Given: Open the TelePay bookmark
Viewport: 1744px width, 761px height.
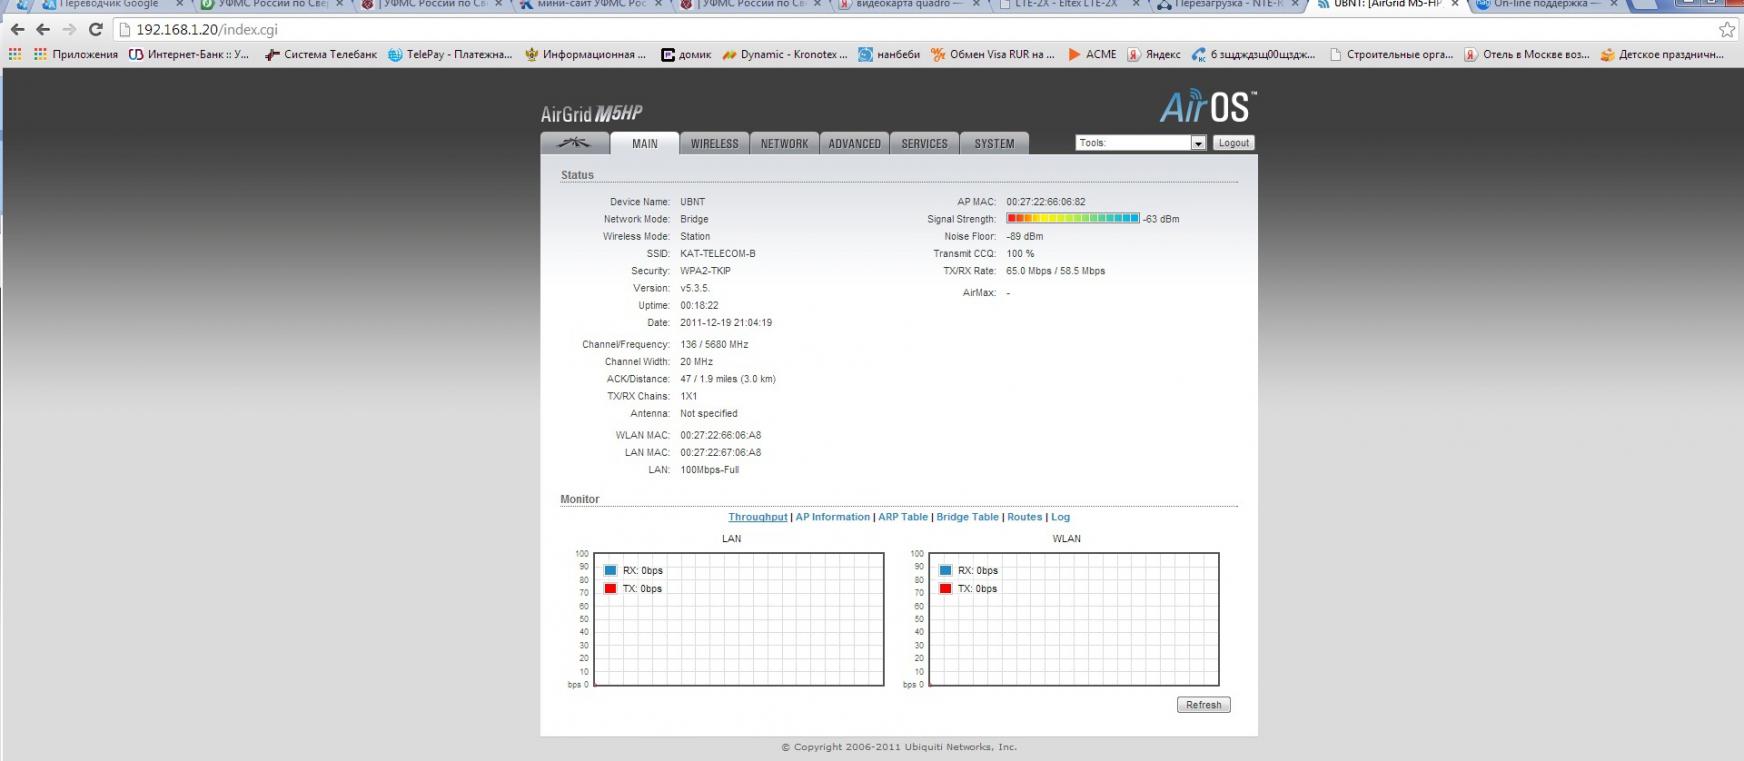Looking at the screenshot, I should pyautogui.click(x=450, y=54).
